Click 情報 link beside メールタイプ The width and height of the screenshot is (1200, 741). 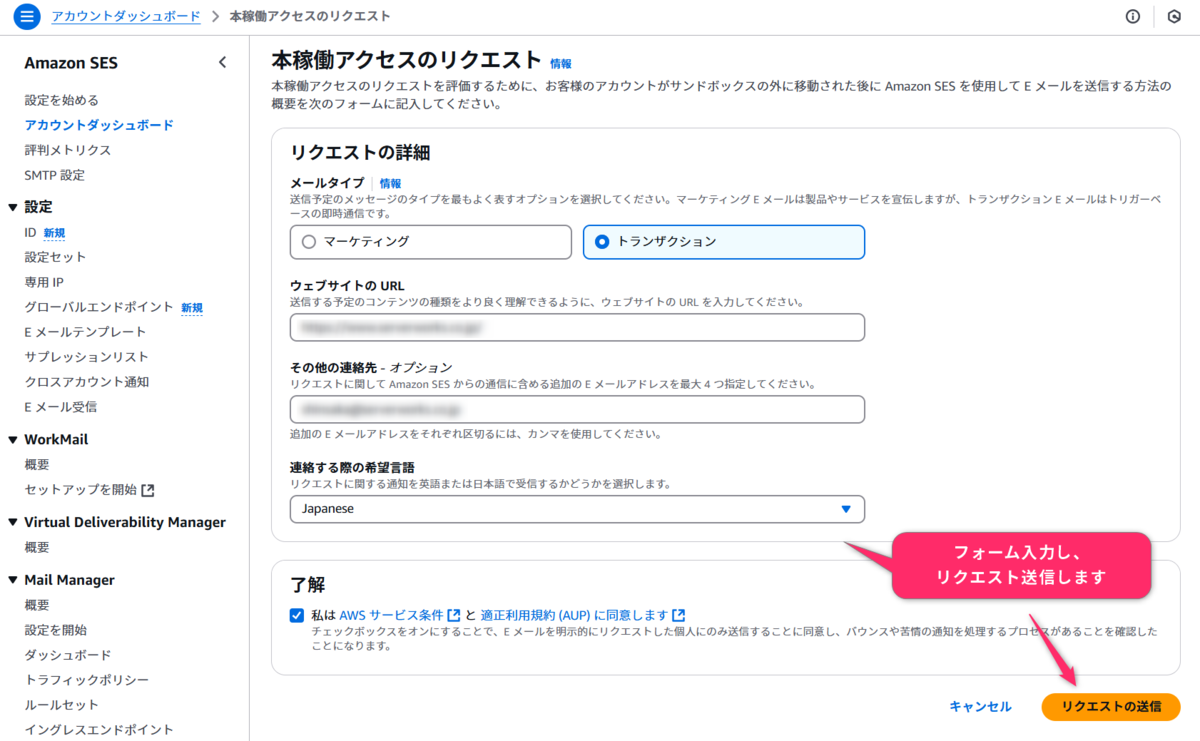point(390,184)
